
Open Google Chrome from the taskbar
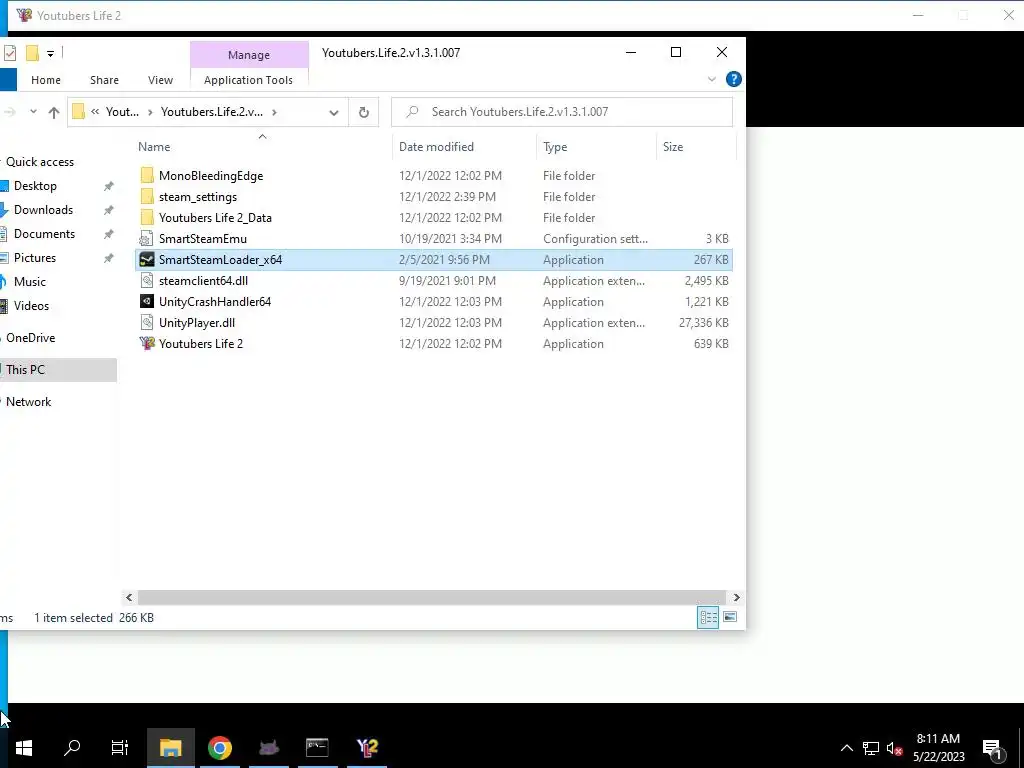(220, 747)
